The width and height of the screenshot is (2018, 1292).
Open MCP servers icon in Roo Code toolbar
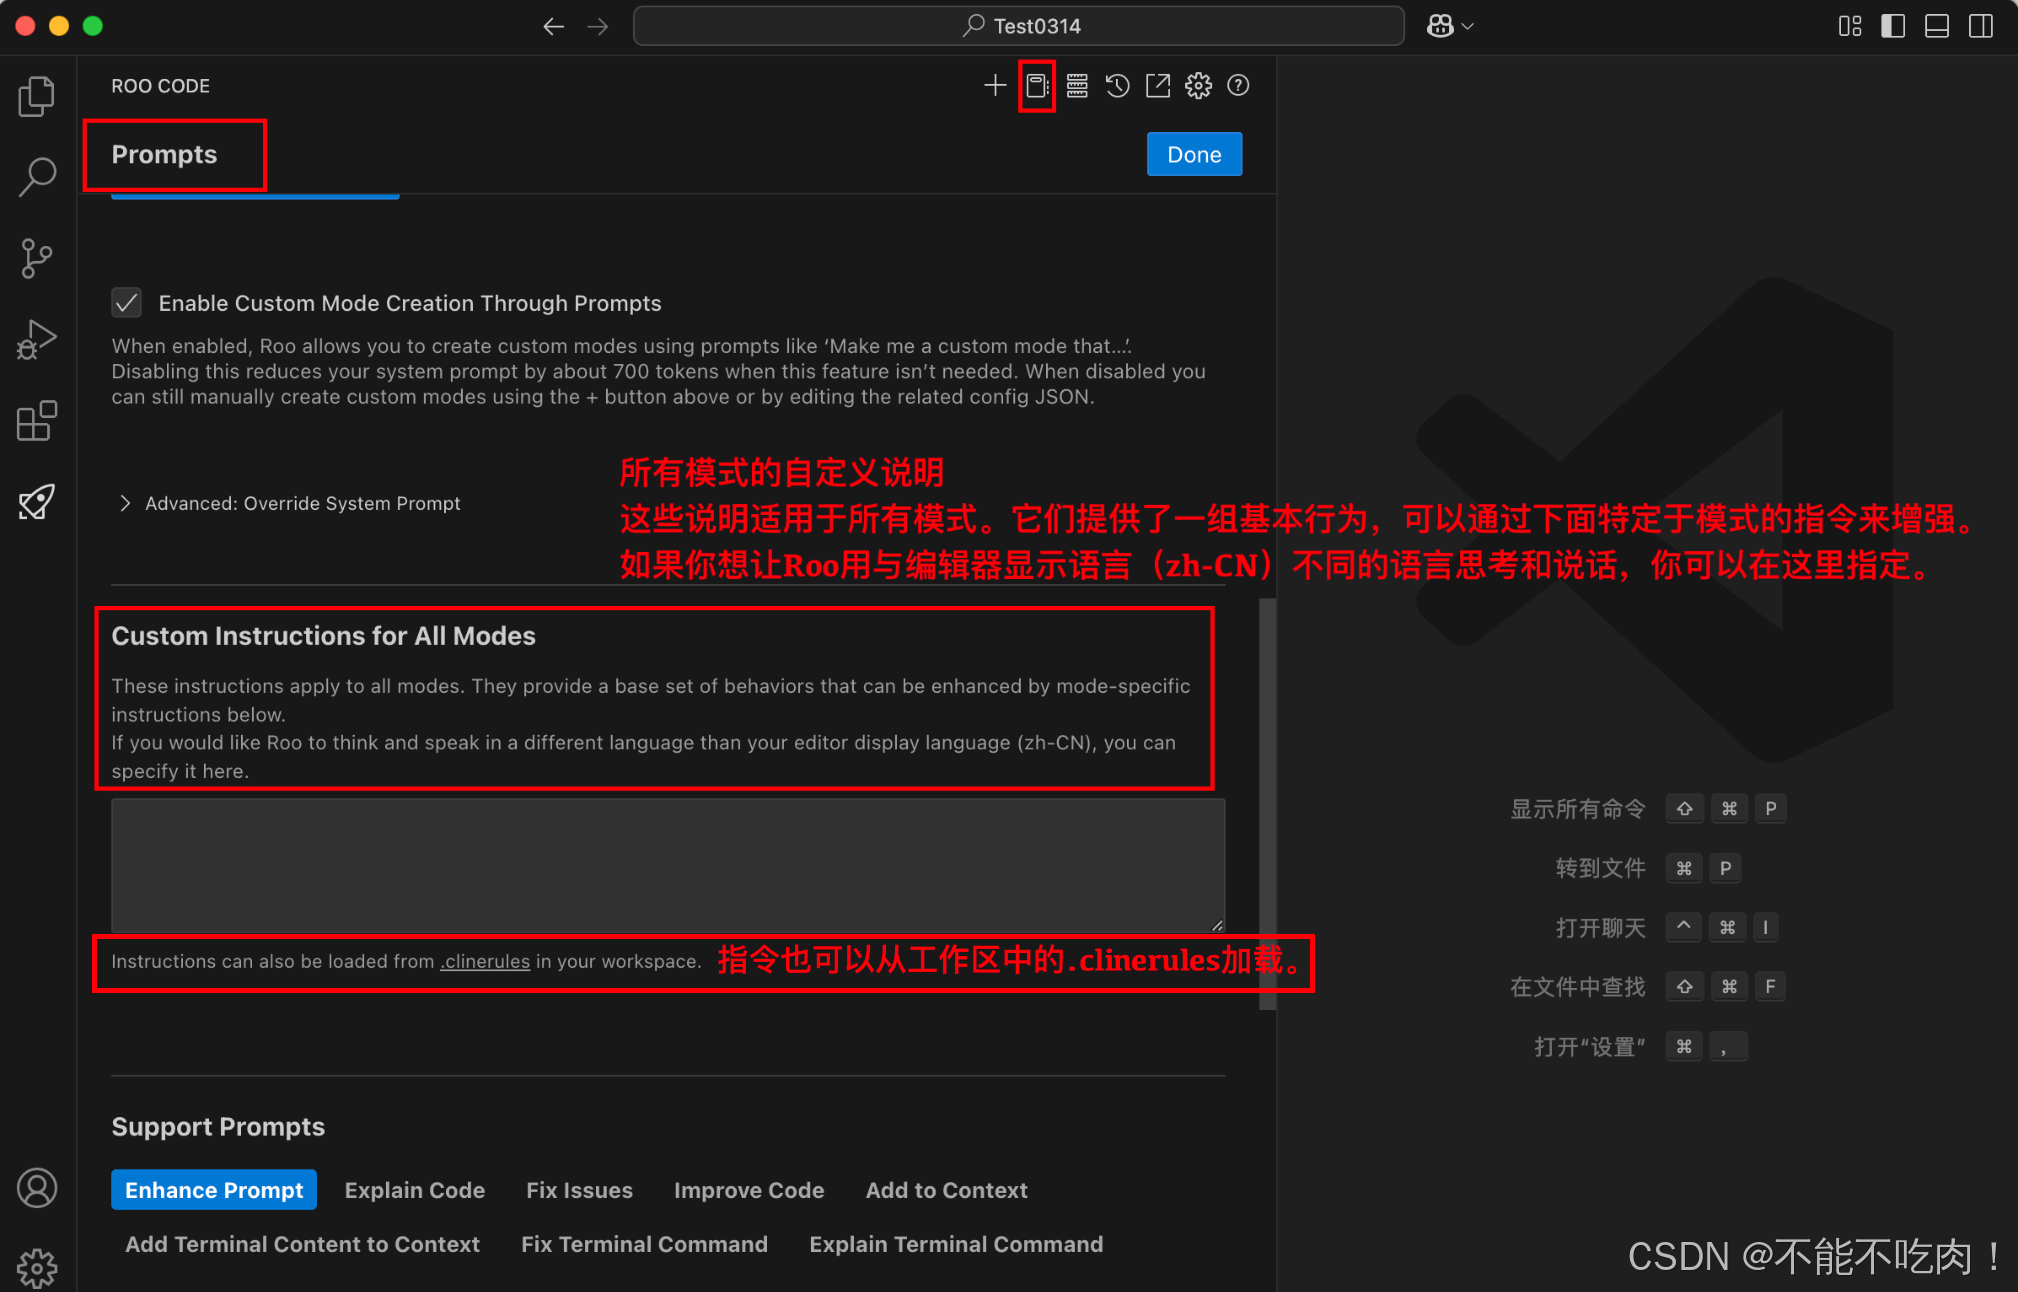tap(1077, 86)
